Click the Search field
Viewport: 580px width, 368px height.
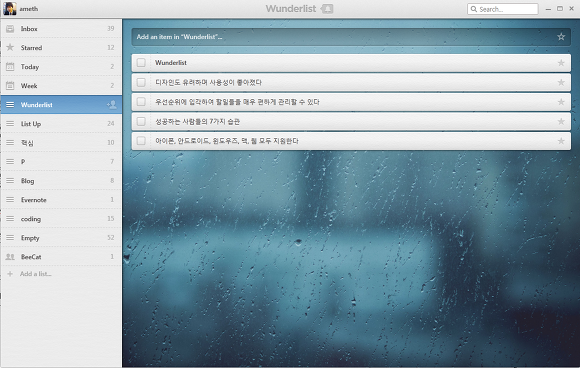coord(503,9)
